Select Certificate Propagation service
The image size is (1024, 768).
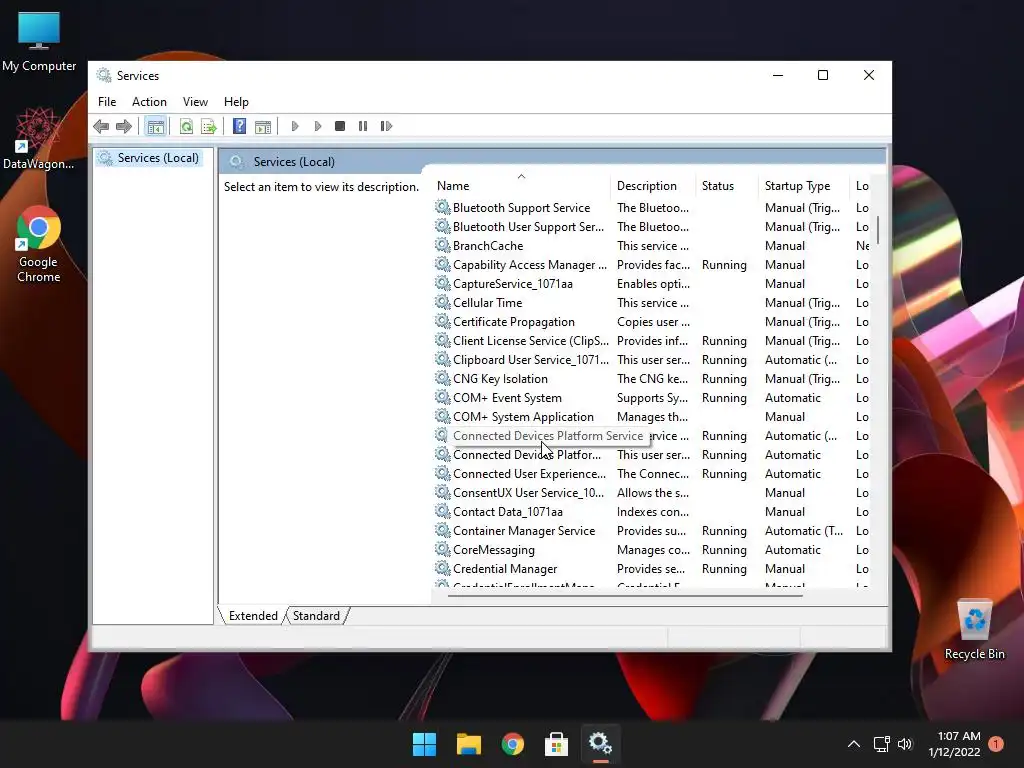[x=652, y=321]
